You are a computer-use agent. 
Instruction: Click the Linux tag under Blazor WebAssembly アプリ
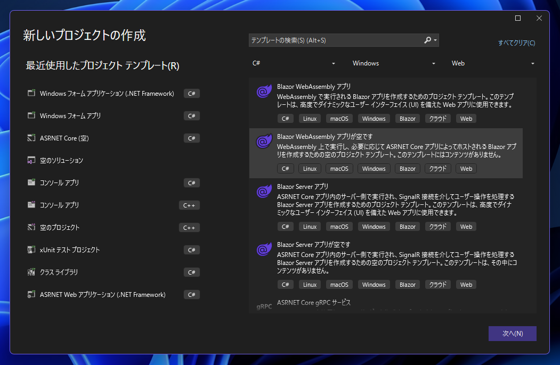(x=310, y=119)
